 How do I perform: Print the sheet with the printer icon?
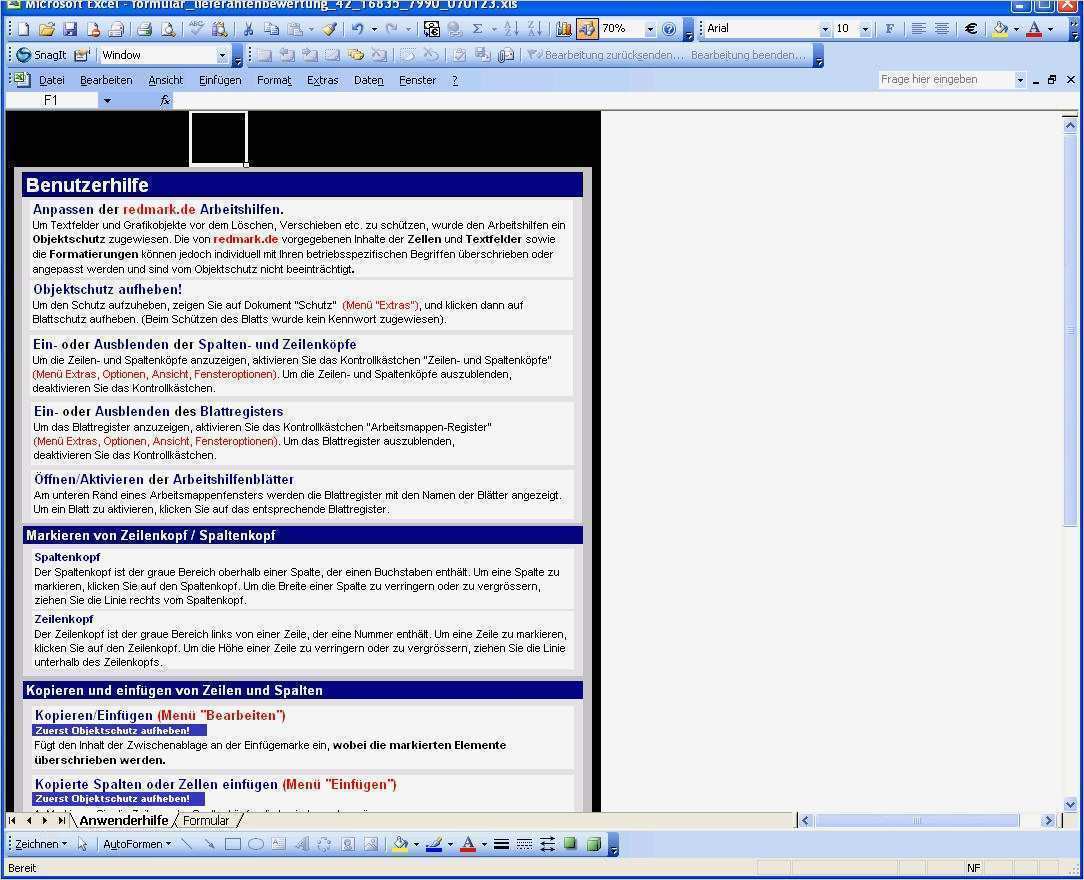pyautogui.click(x=144, y=29)
